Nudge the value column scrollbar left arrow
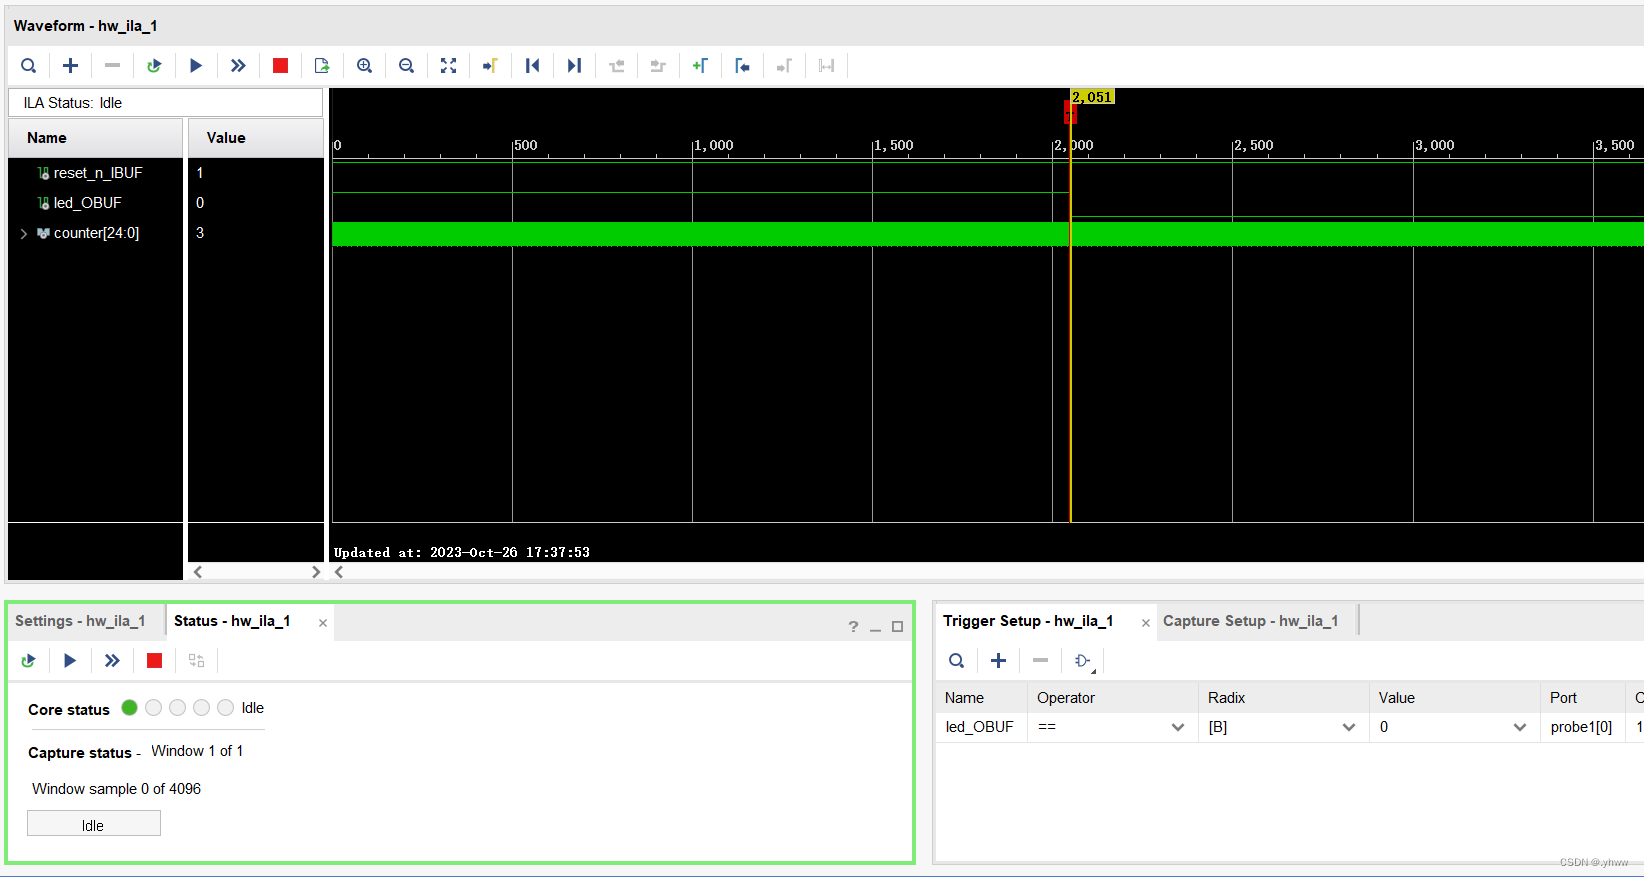Viewport: 1644px width, 877px height. tap(198, 572)
